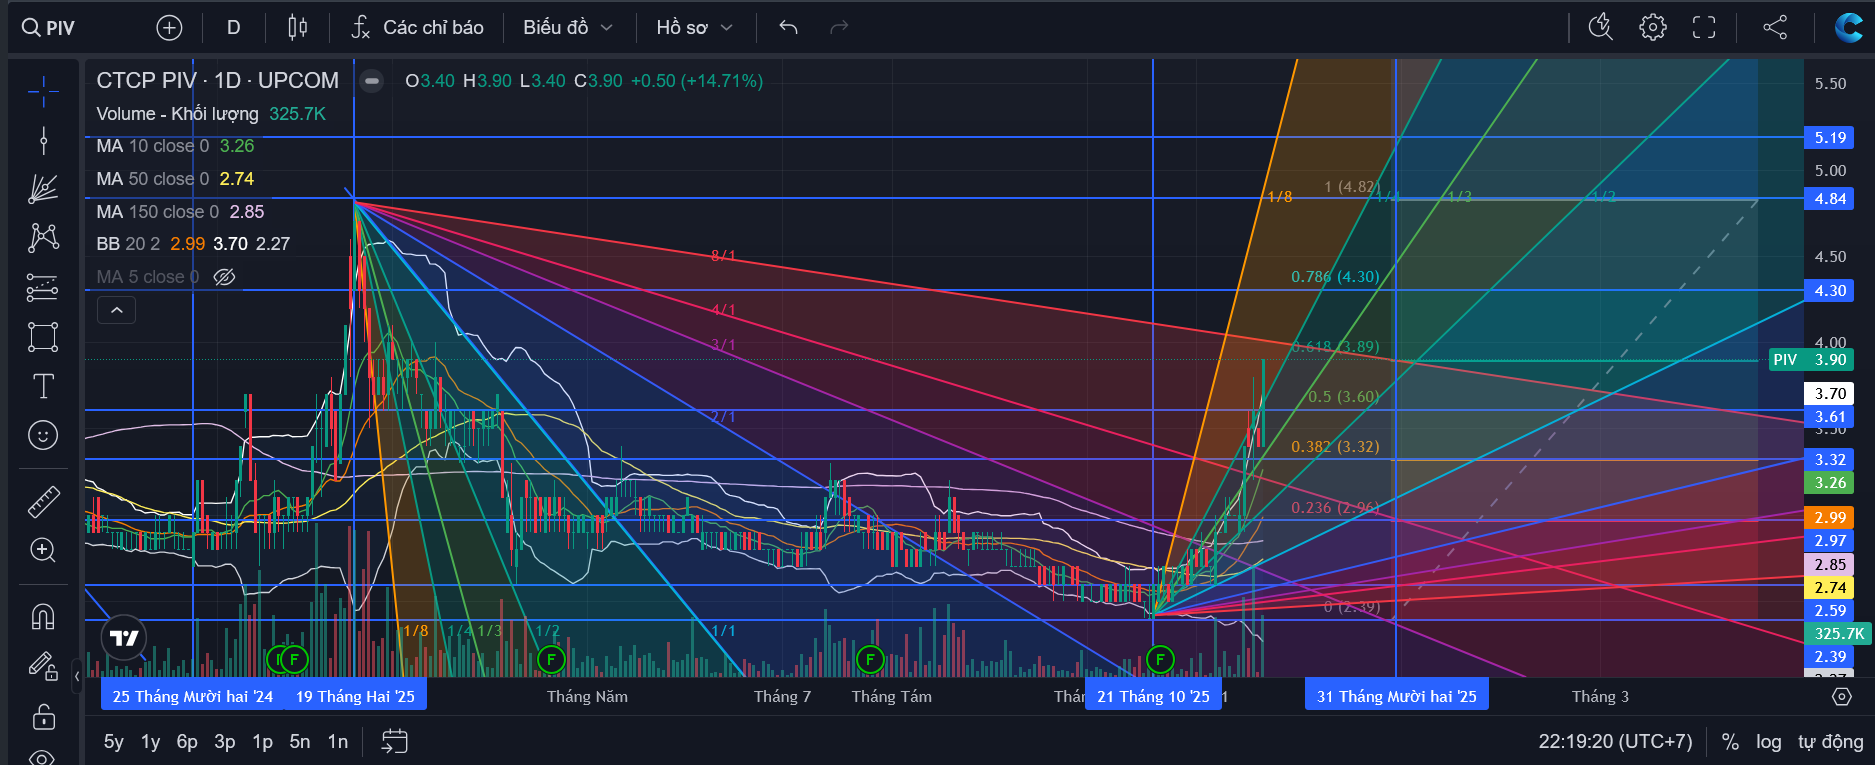Image resolution: width=1875 pixels, height=765 pixels.
Task: Click the 325.7K volume label
Action: click(1838, 634)
